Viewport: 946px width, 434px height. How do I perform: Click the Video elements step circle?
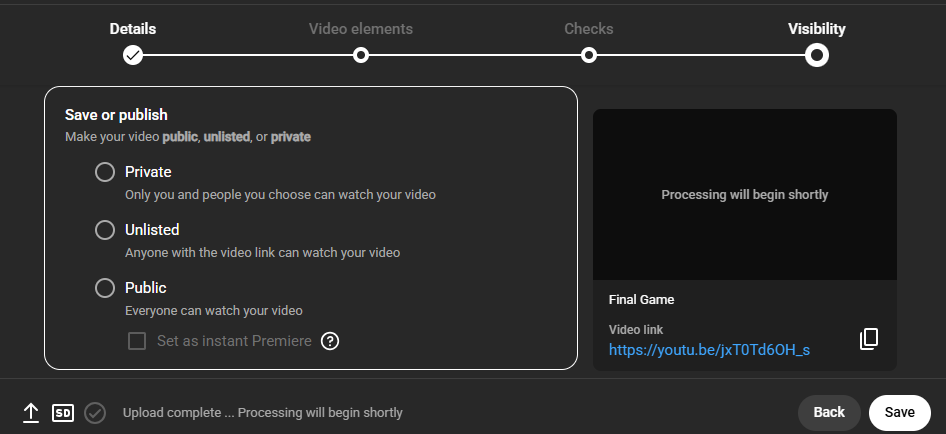tap(361, 55)
